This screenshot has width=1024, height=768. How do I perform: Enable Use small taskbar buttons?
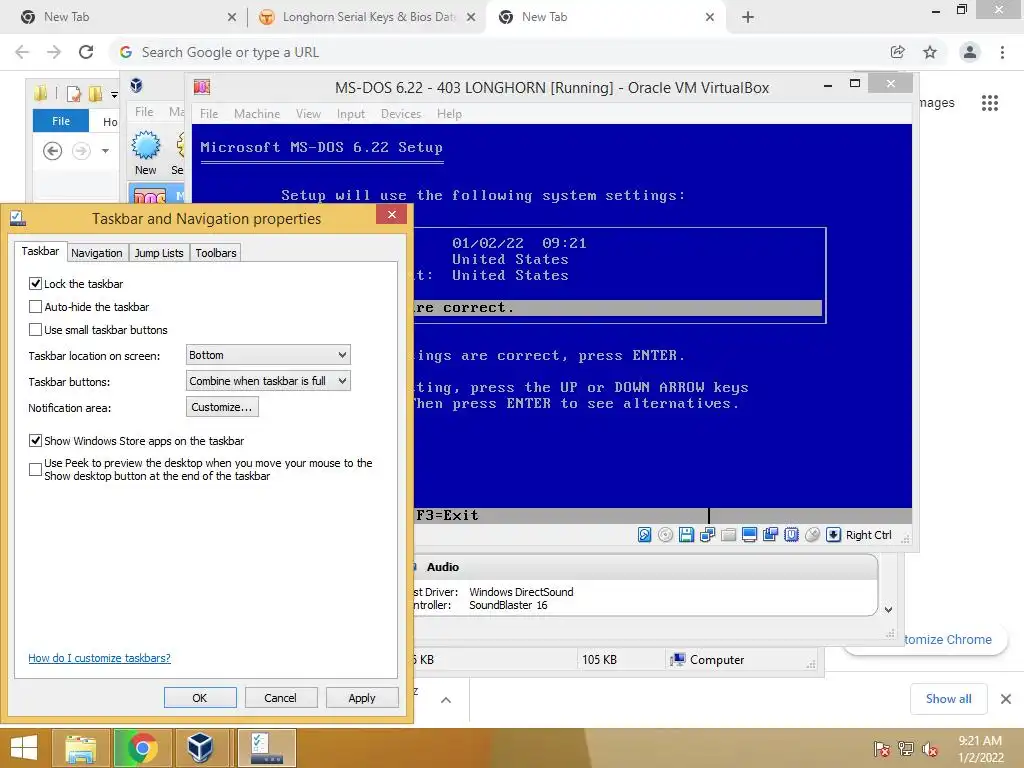pos(35,330)
